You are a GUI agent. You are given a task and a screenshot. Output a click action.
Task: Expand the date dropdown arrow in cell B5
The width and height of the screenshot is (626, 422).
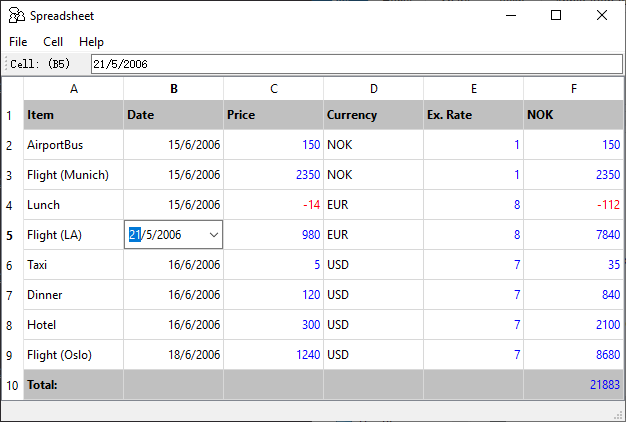[x=214, y=235]
